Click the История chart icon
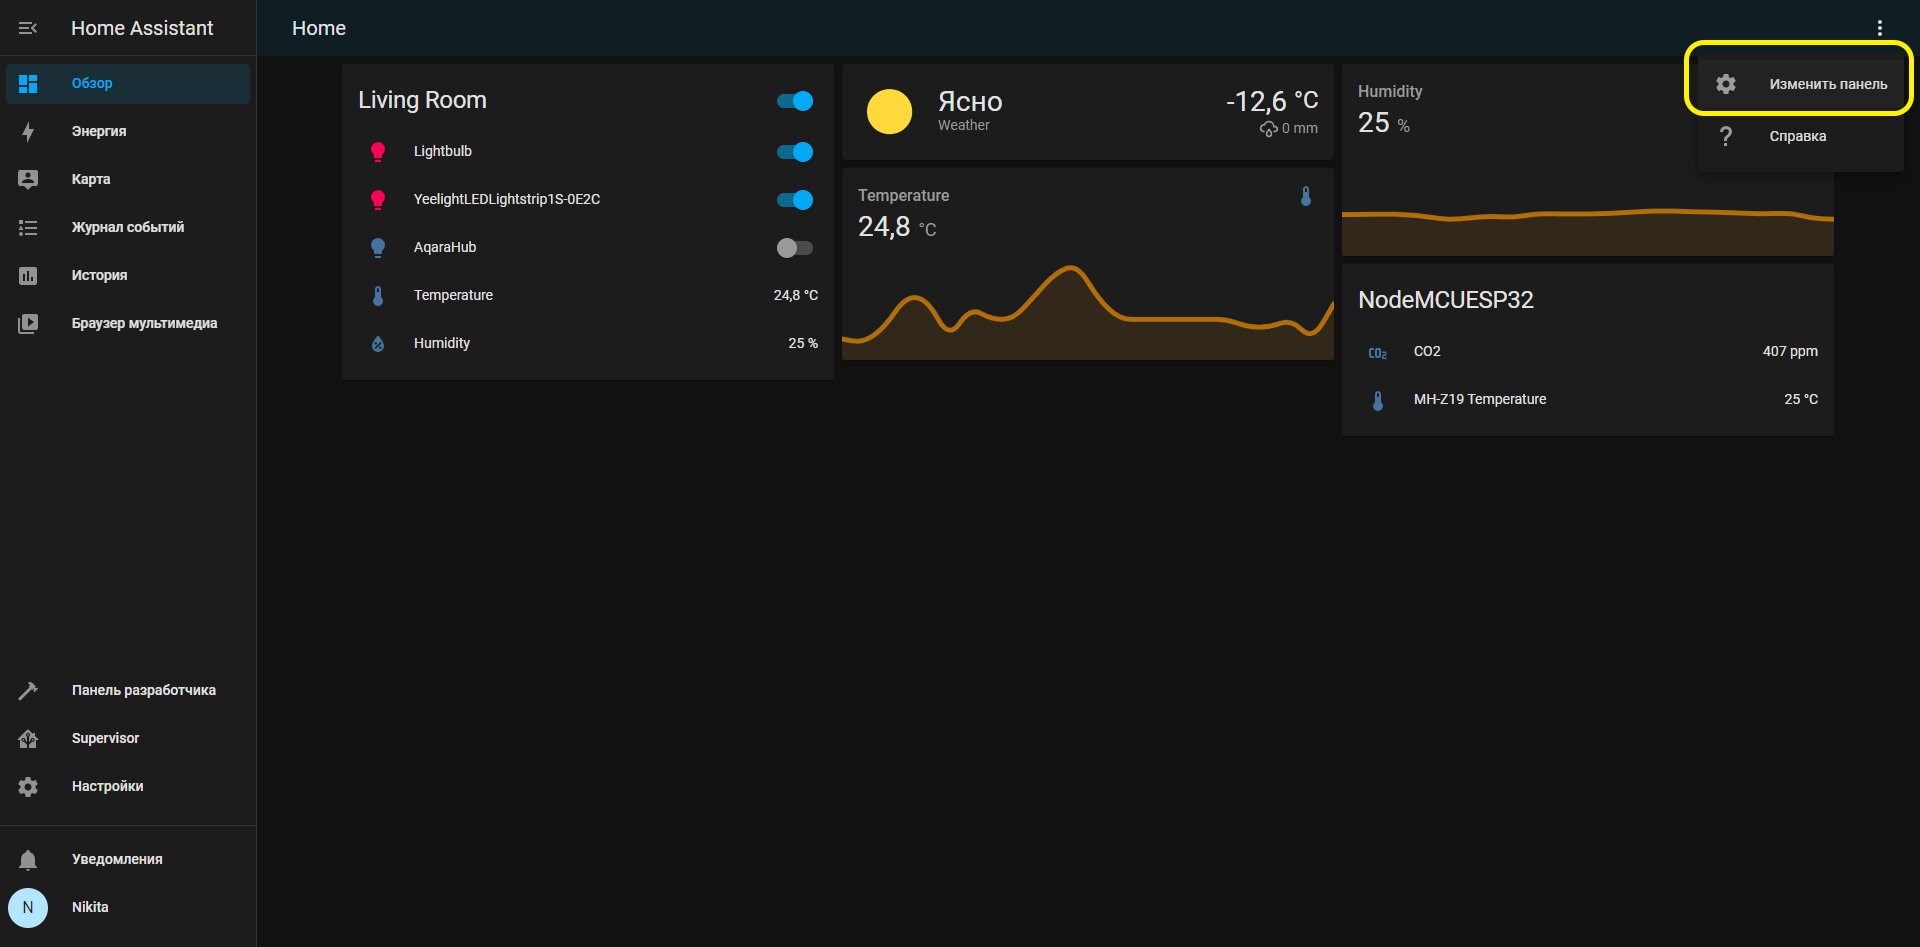 coord(28,275)
